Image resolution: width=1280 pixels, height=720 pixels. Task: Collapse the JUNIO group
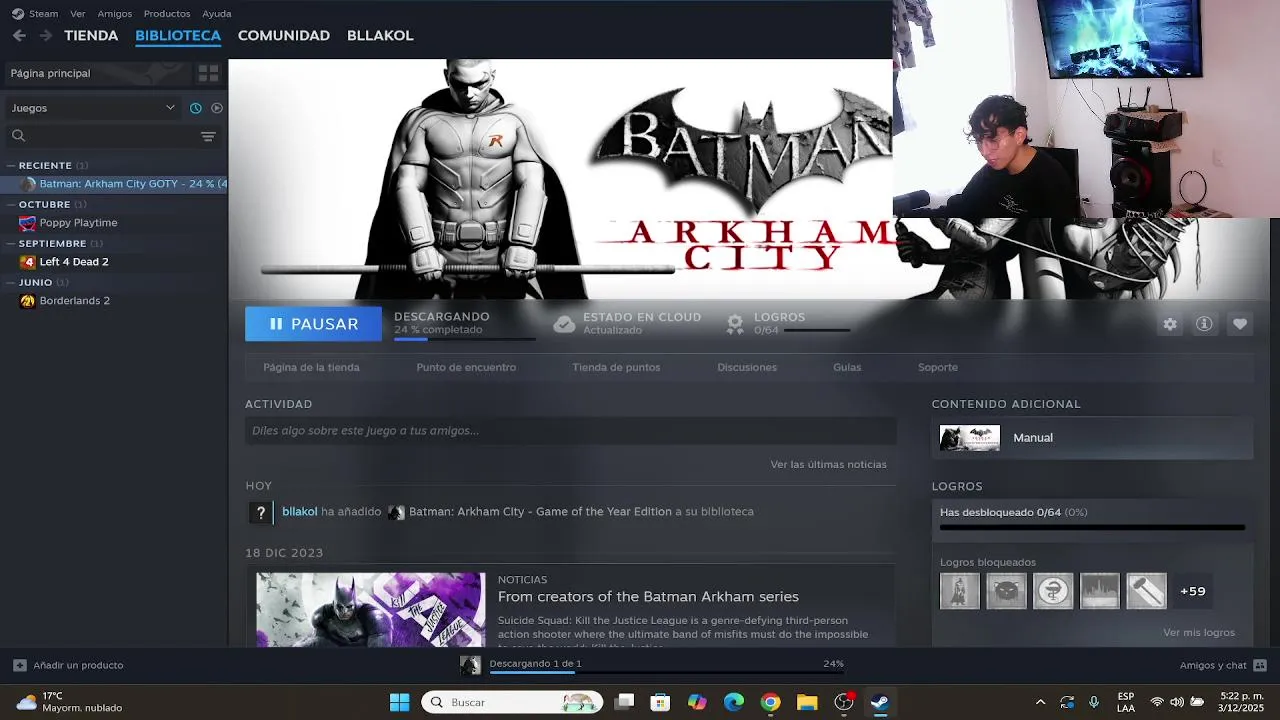pos(10,282)
